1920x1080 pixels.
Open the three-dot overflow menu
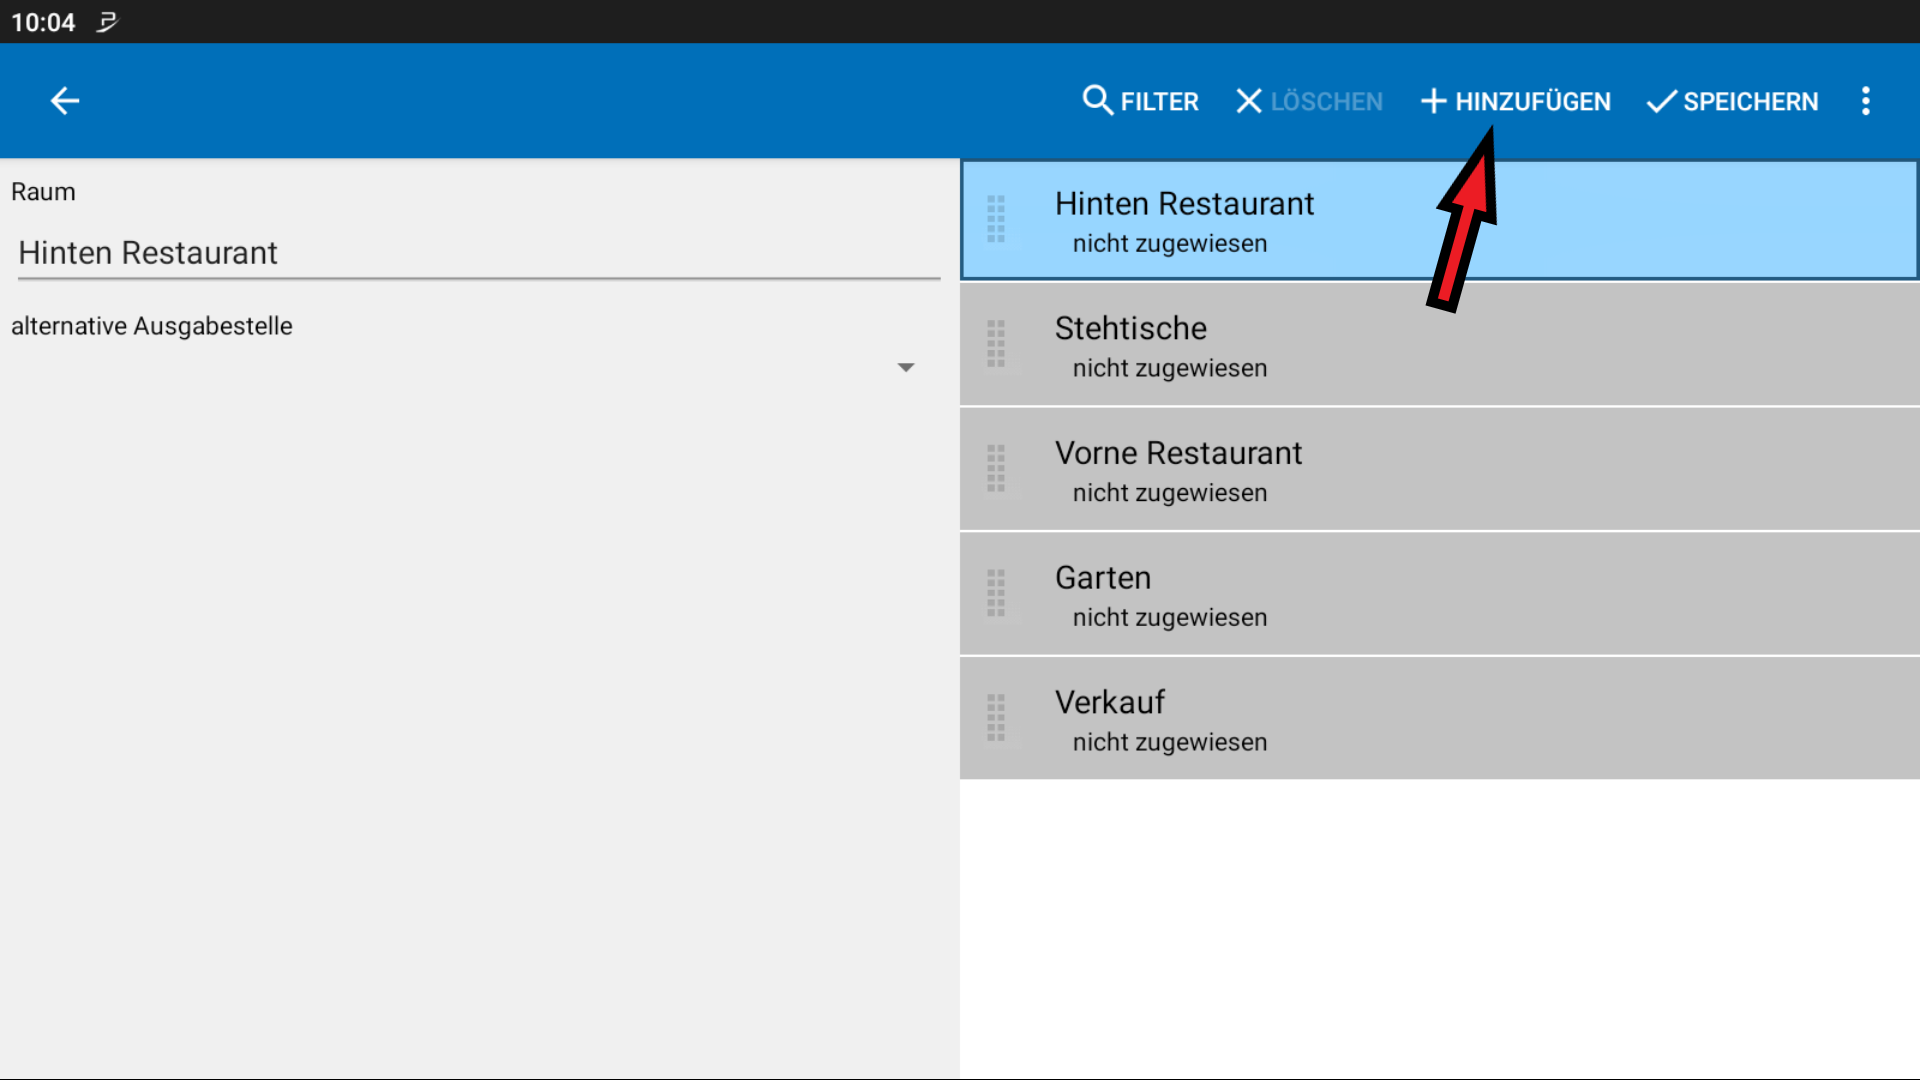[1865, 100]
